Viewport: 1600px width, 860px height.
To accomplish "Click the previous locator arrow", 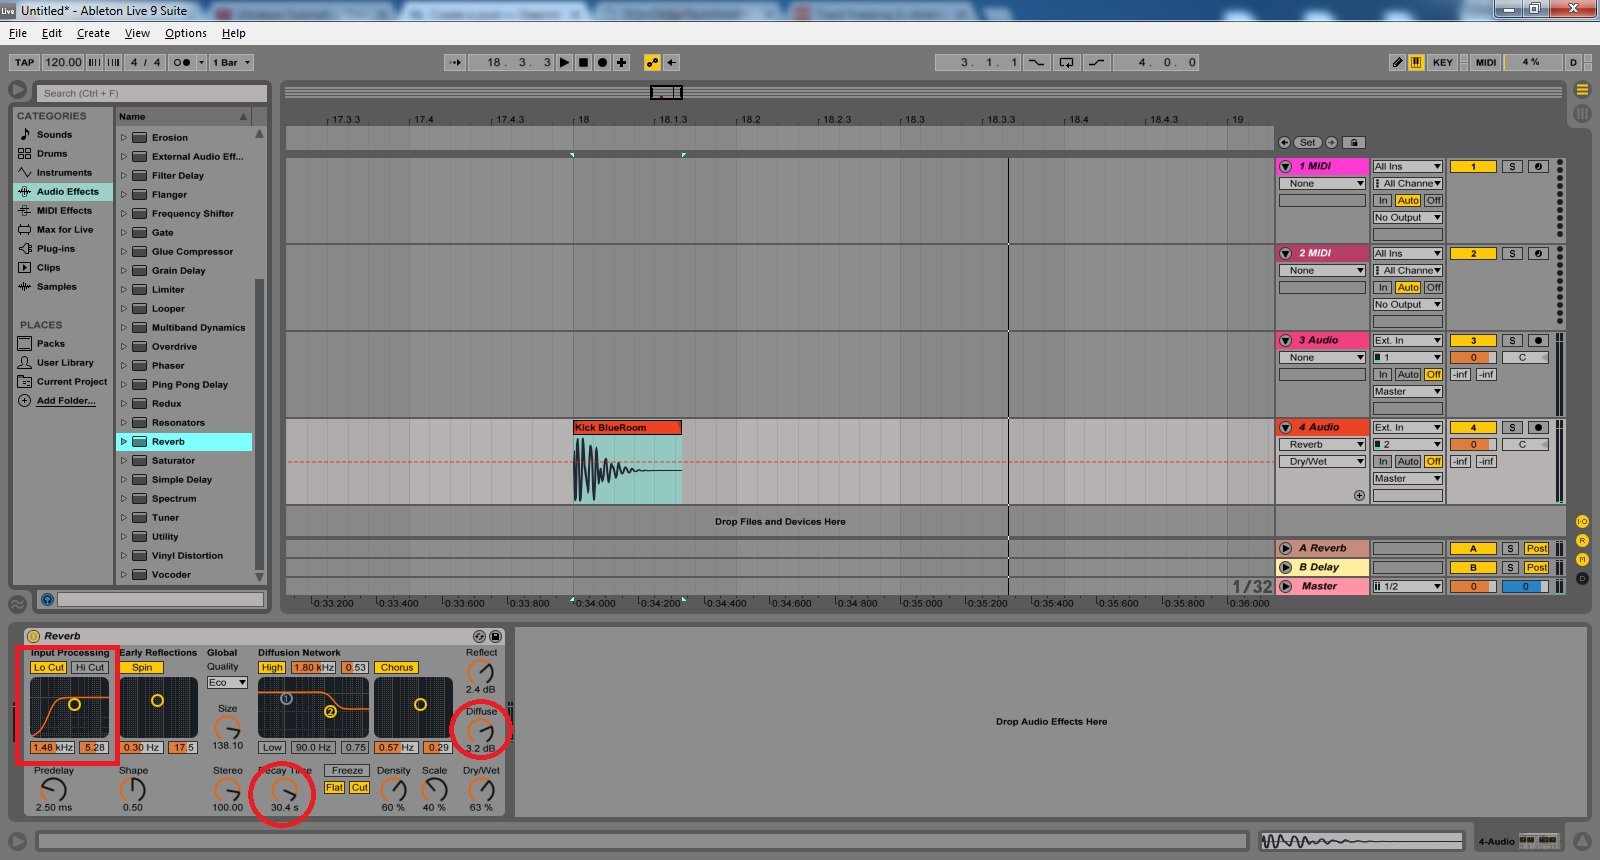I will pyautogui.click(x=1285, y=142).
